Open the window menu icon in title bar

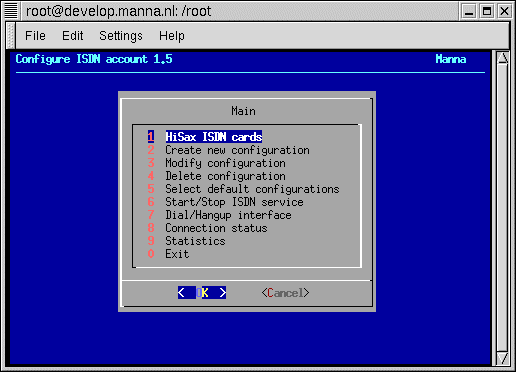coord(11,11)
